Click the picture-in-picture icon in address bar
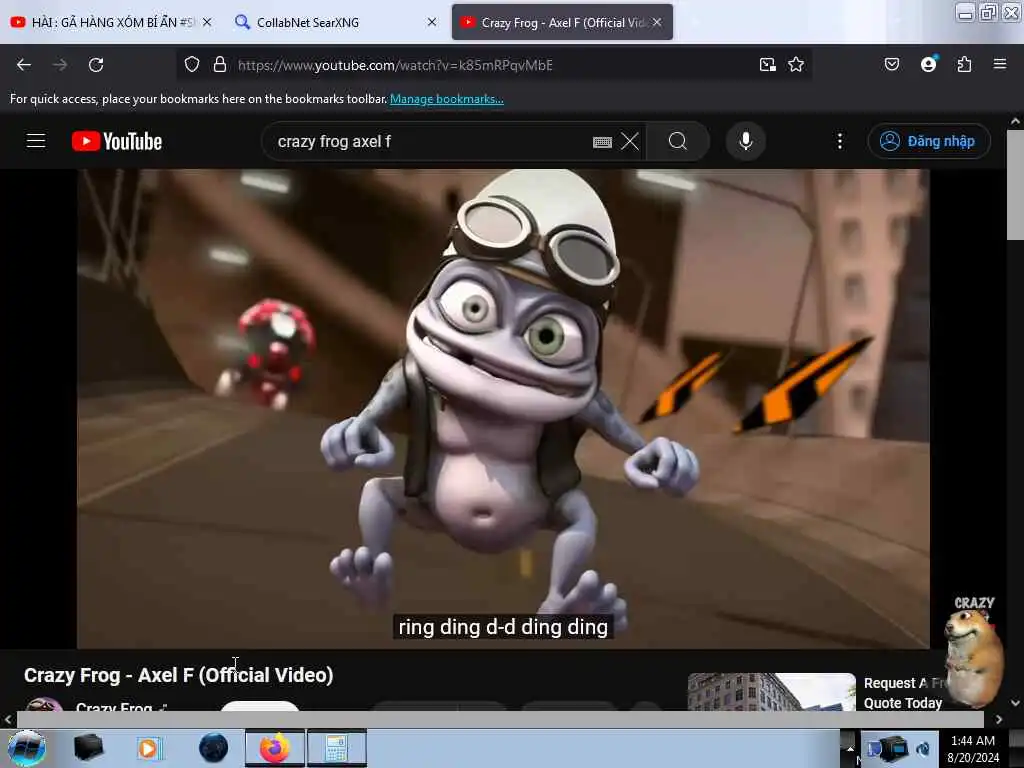Viewport: 1024px width, 768px height. click(x=767, y=65)
